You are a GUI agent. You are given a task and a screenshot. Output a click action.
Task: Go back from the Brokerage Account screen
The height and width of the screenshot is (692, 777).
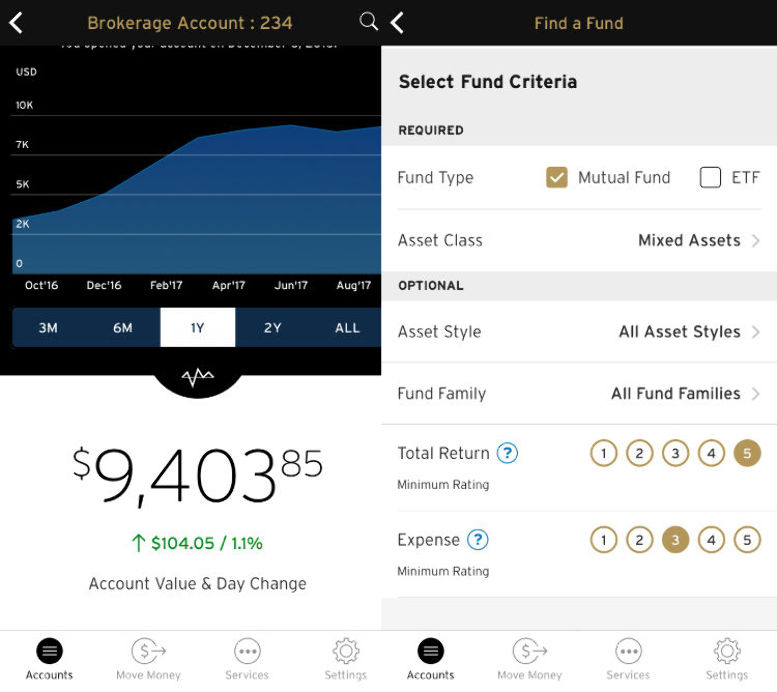pos(16,23)
